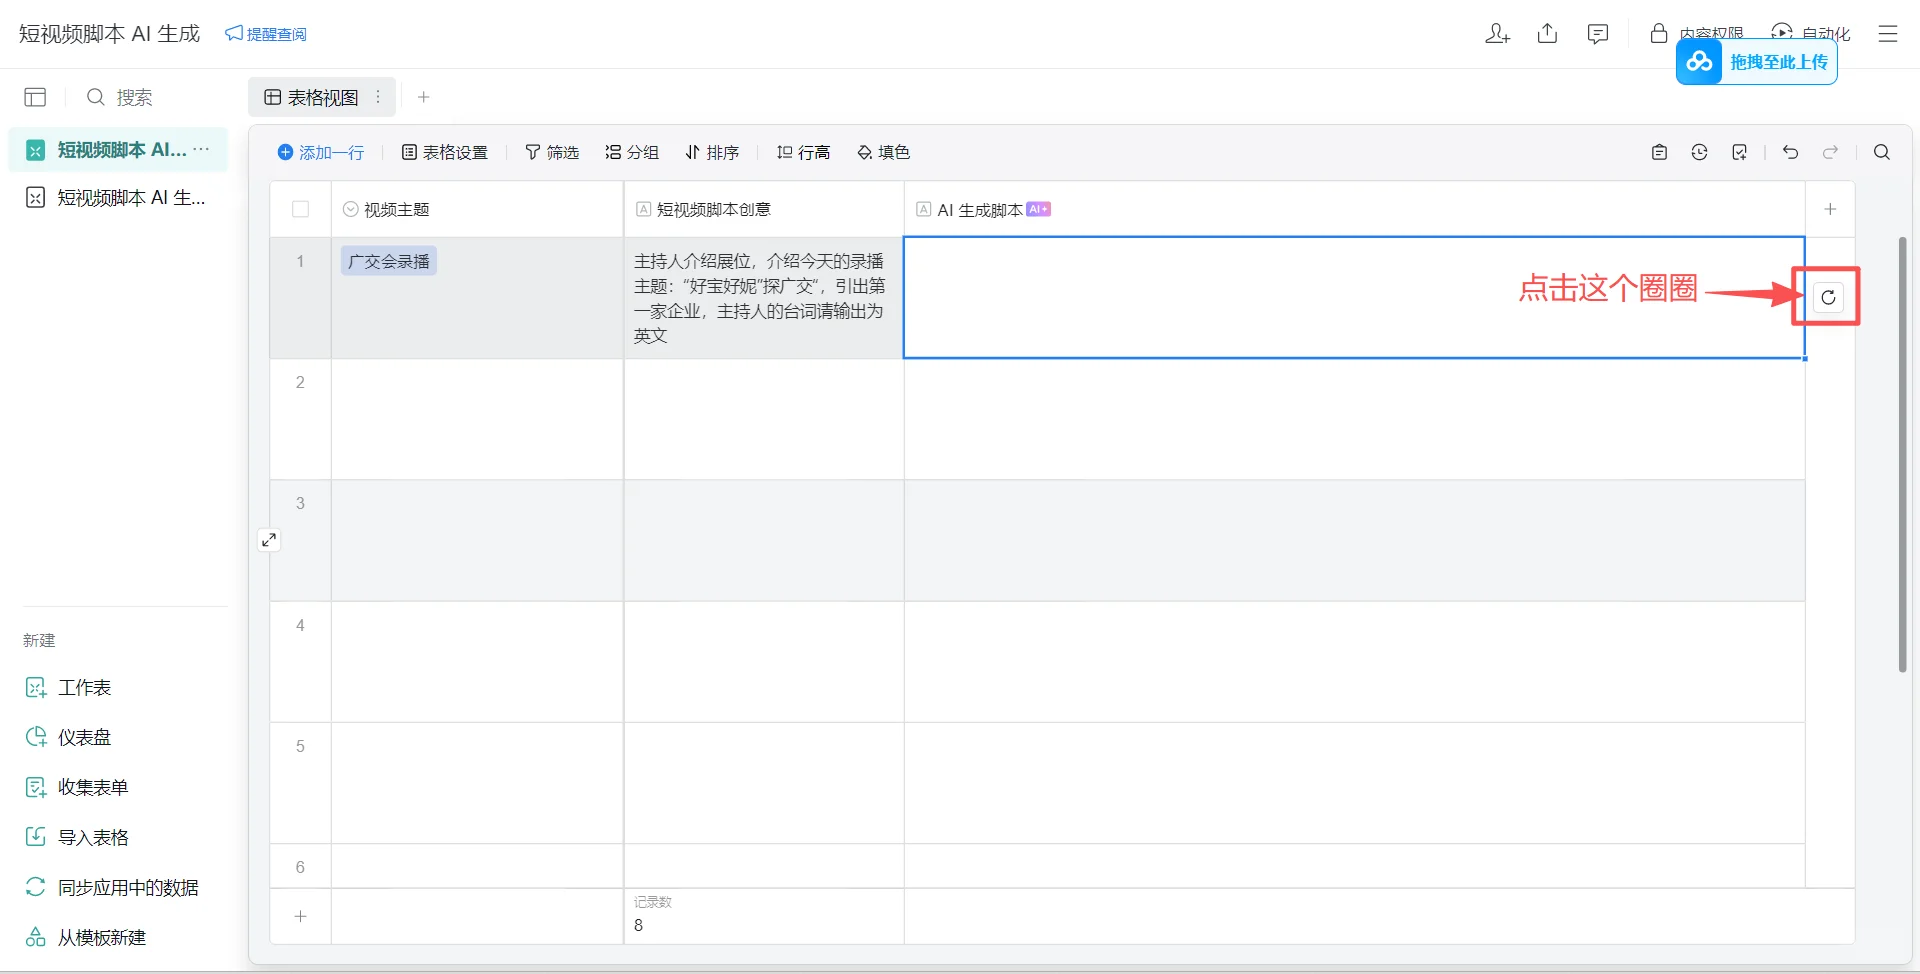This screenshot has height=974, width=1920.
Task: Select row number 3
Action: coord(300,503)
